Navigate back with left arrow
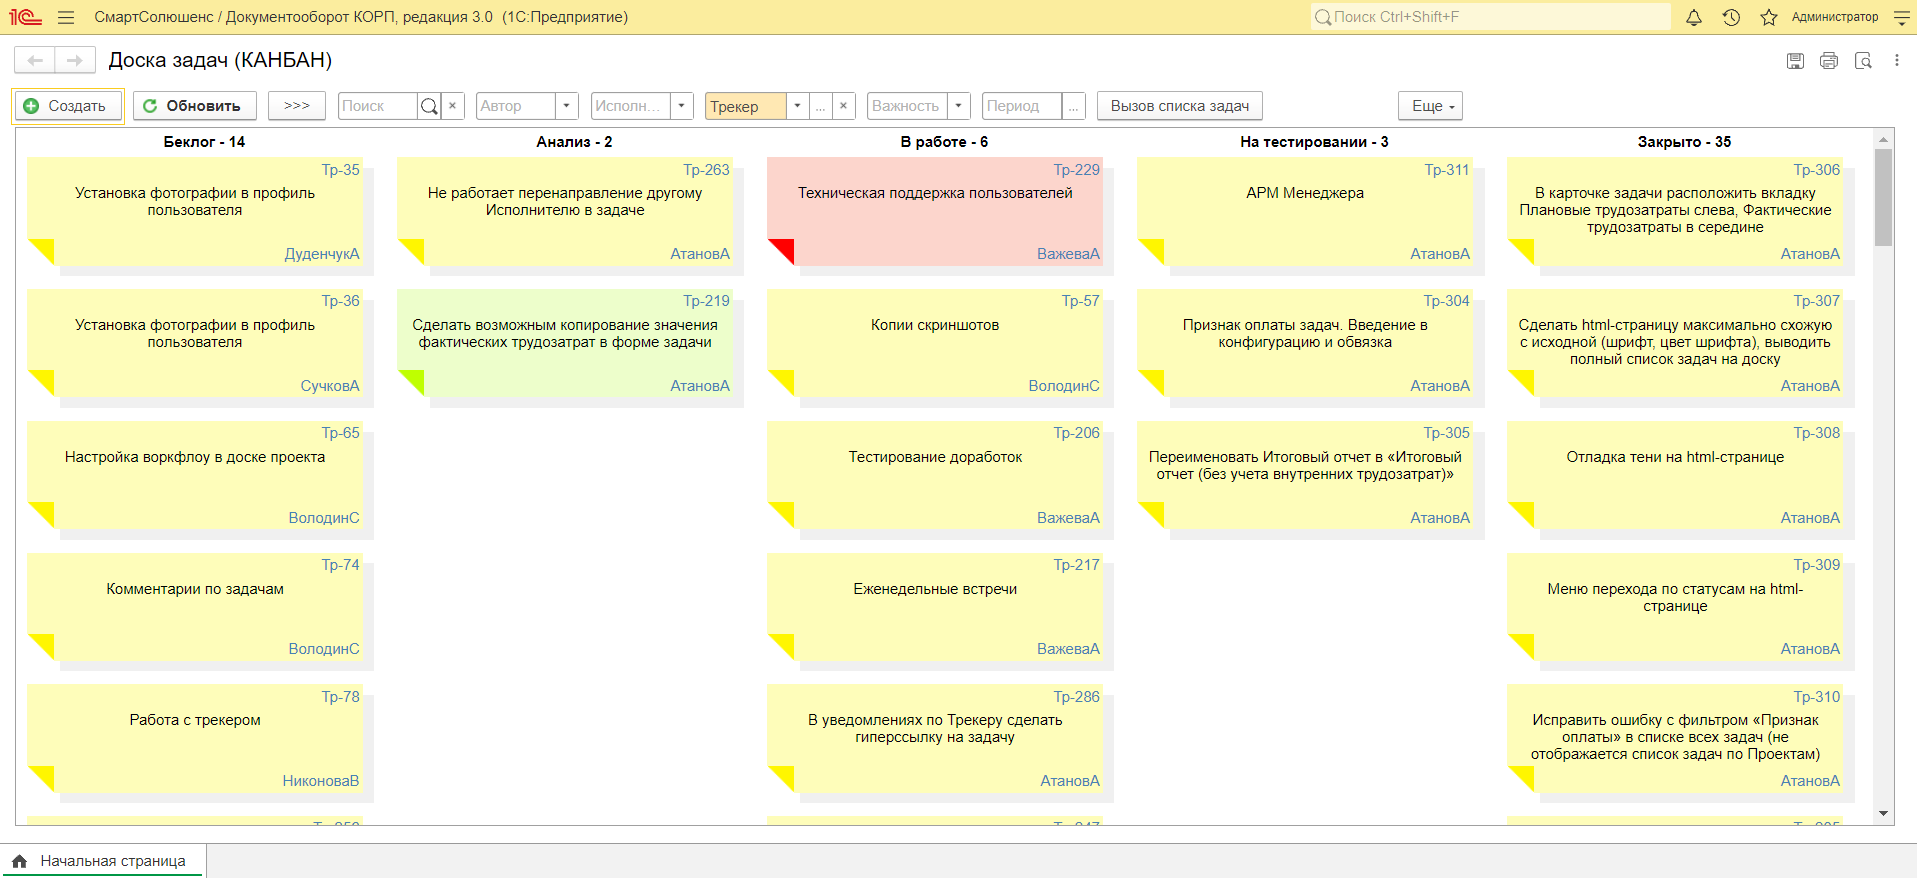The width and height of the screenshot is (1917, 878). pyautogui.click(x=35, y=60)
